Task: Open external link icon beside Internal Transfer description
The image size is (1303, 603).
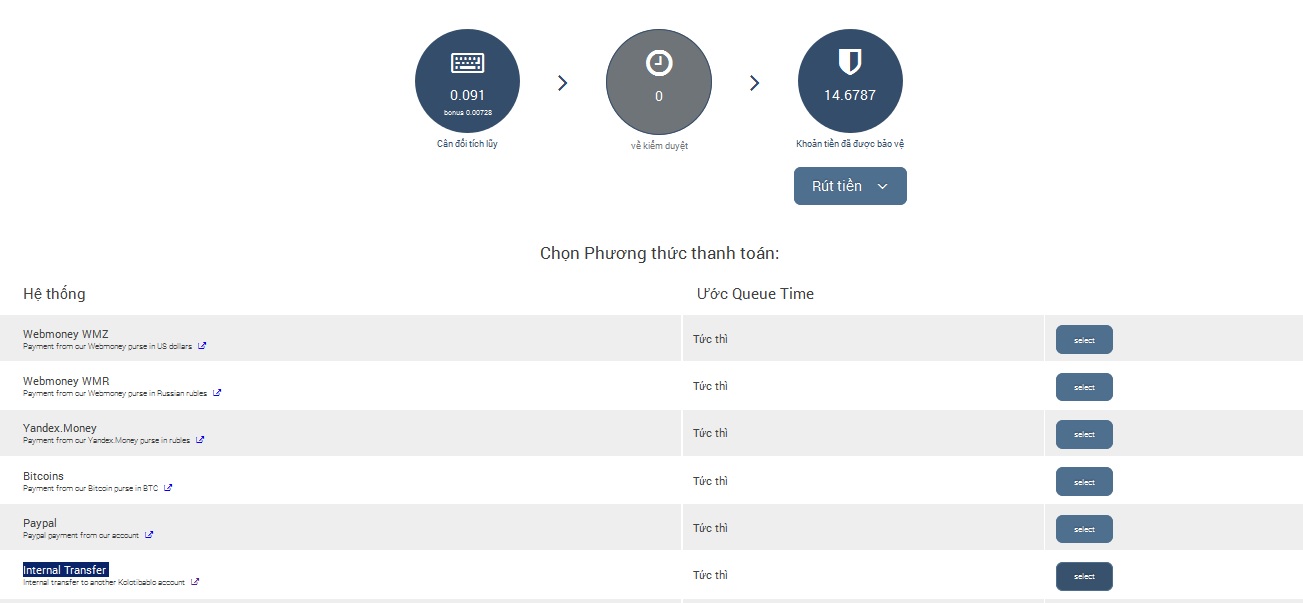Action: [195, 581]
